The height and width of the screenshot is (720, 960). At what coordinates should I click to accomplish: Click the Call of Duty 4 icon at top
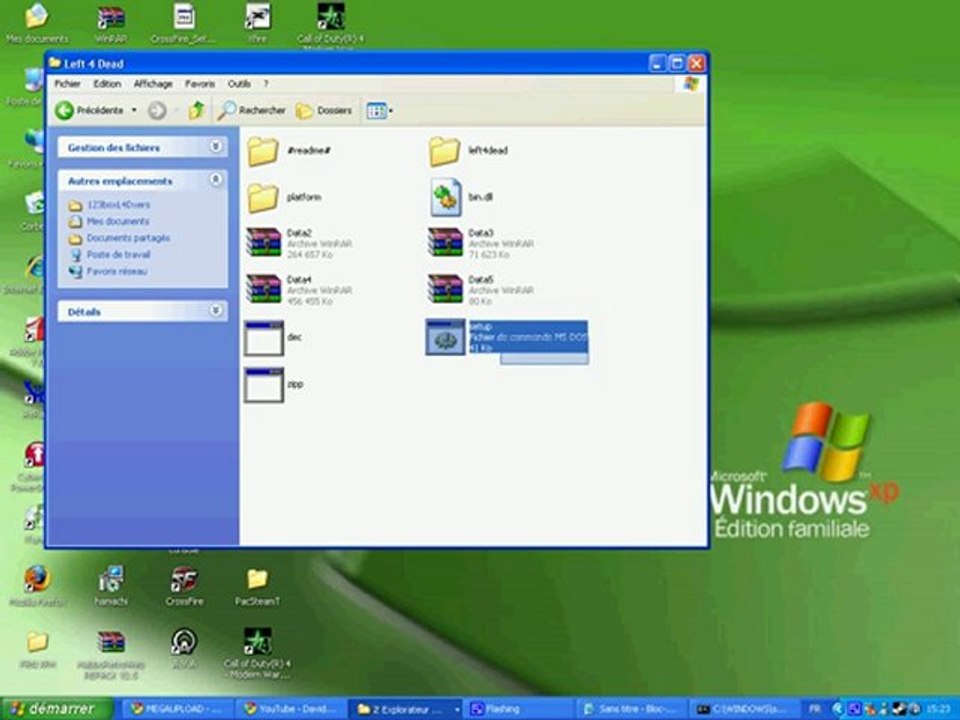click(x=331, y=24)
